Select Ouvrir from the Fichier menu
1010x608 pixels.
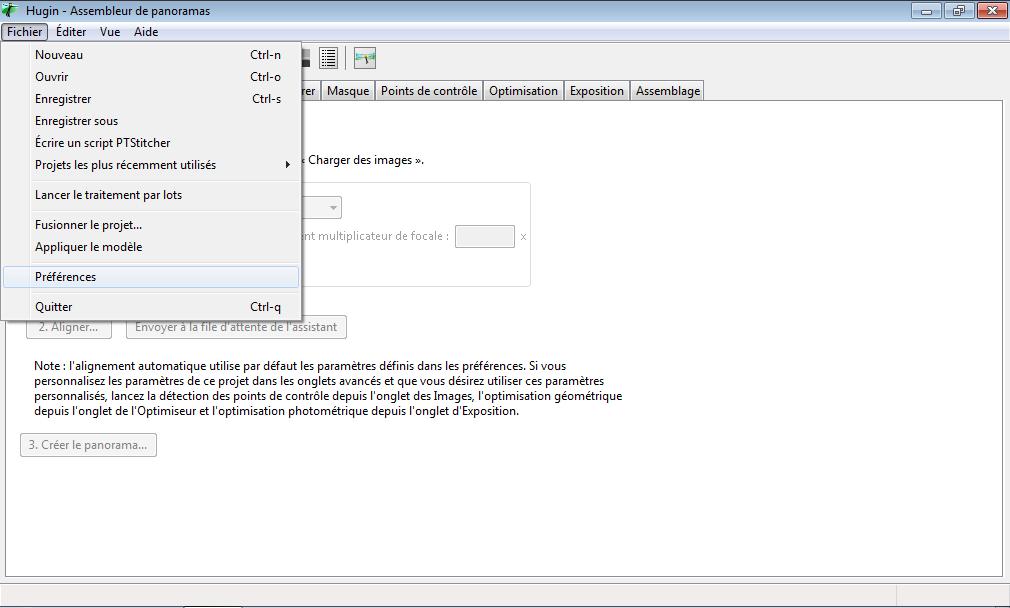151,77
